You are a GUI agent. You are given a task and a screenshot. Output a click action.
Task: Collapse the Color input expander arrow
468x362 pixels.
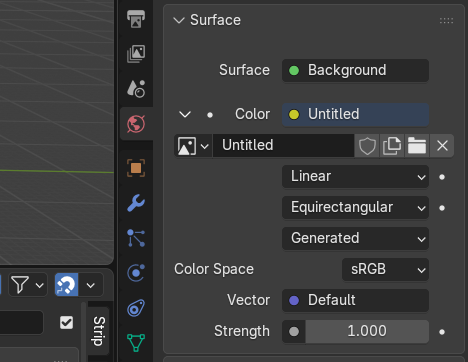pyautogui.click(x=185, y=115)
